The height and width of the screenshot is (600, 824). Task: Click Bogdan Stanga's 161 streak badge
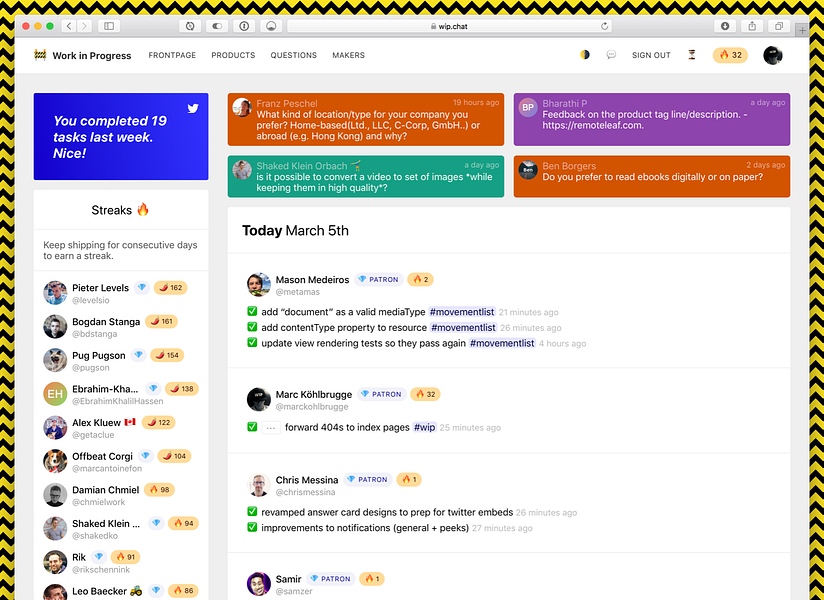(x=161, y=321)
